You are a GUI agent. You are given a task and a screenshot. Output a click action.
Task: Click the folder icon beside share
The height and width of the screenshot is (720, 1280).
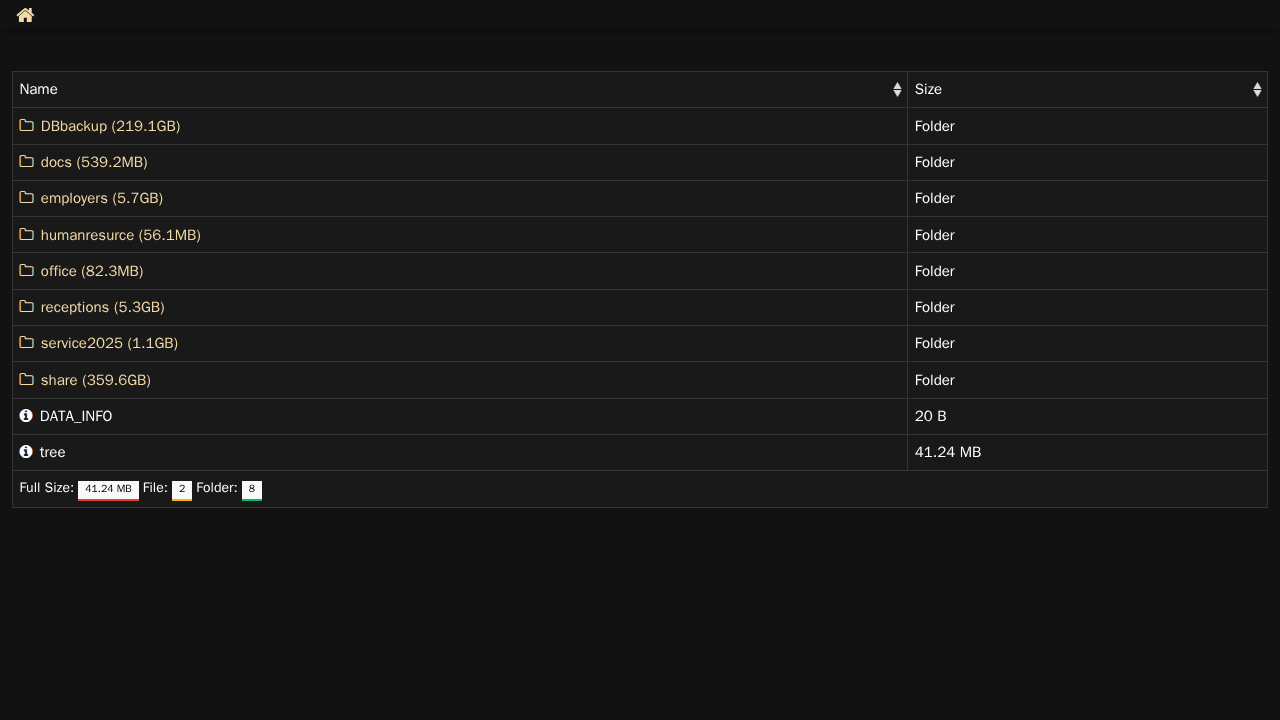(x=27, y=380)
